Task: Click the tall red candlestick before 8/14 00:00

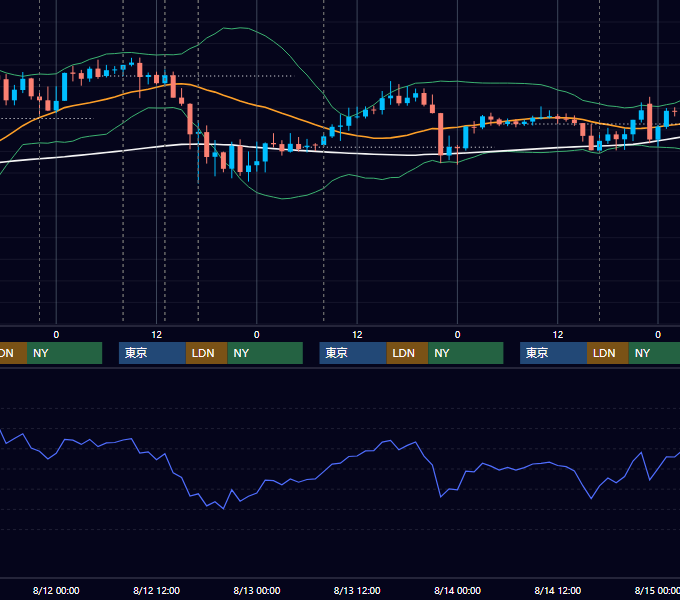Action: [441, 134]
